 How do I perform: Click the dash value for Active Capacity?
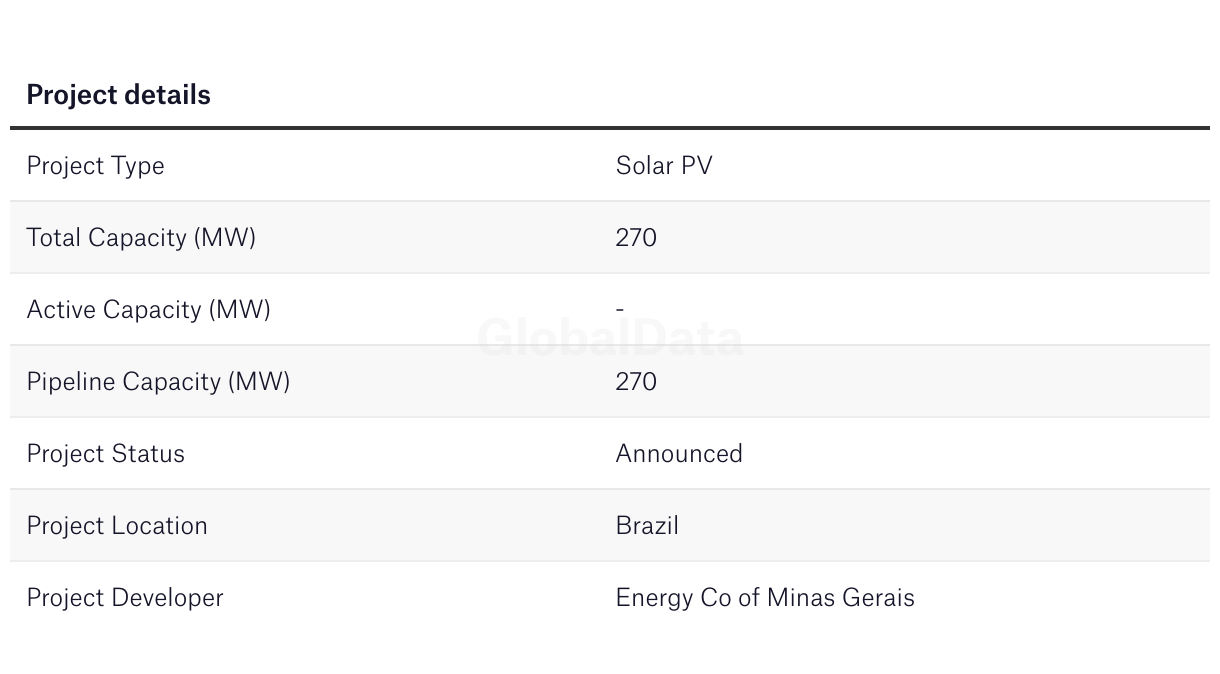(x=620, y=310)
